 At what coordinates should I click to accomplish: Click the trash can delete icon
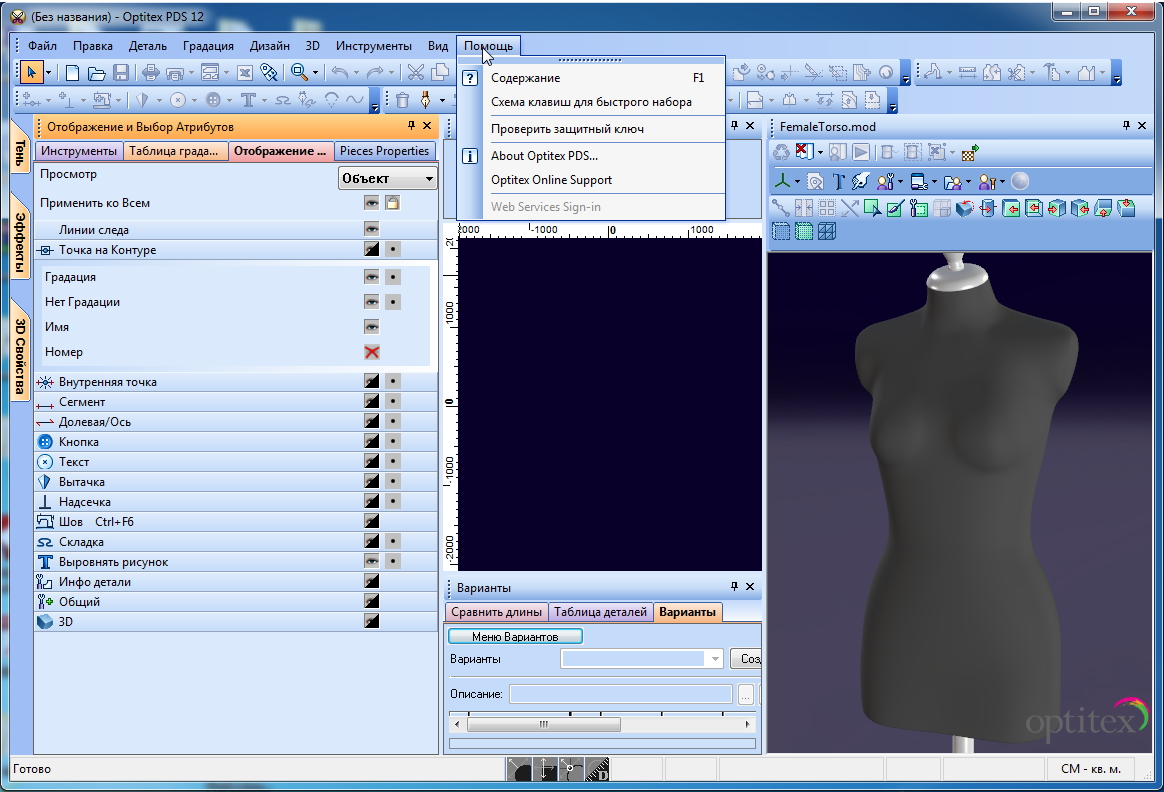click(x=402, y=100)
